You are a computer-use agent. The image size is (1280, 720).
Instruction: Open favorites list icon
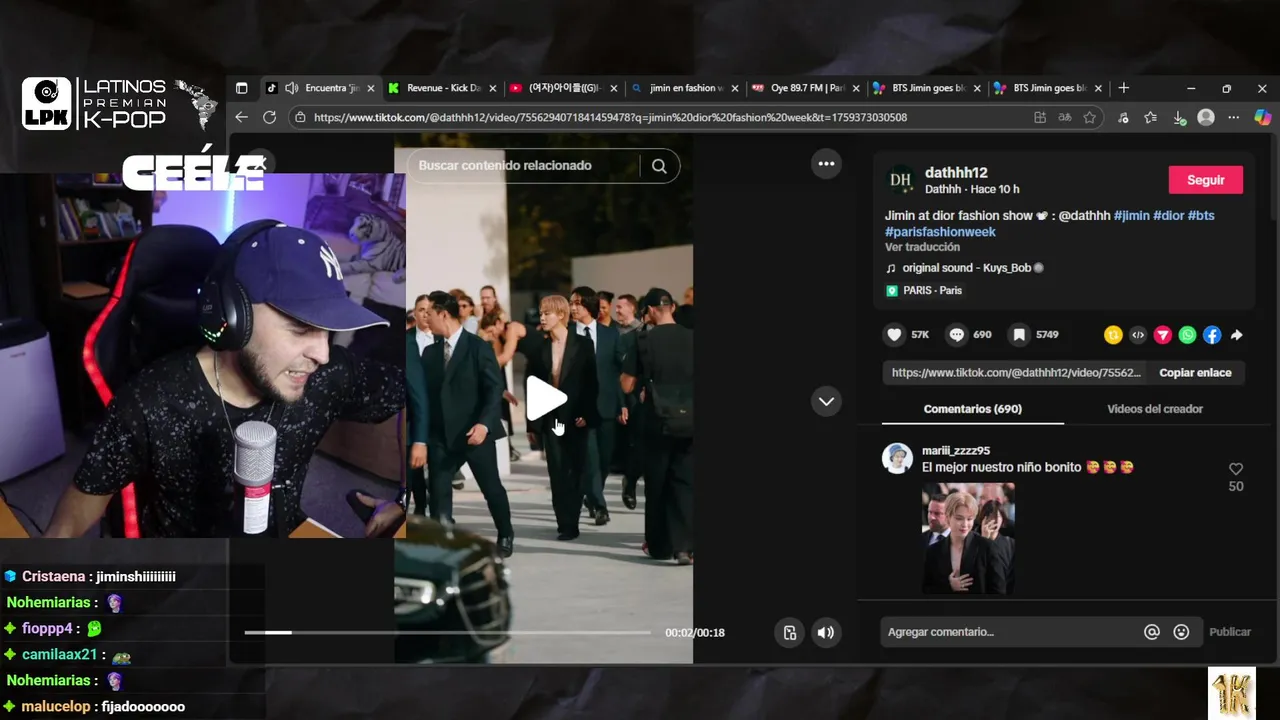tap(1151, 117)
